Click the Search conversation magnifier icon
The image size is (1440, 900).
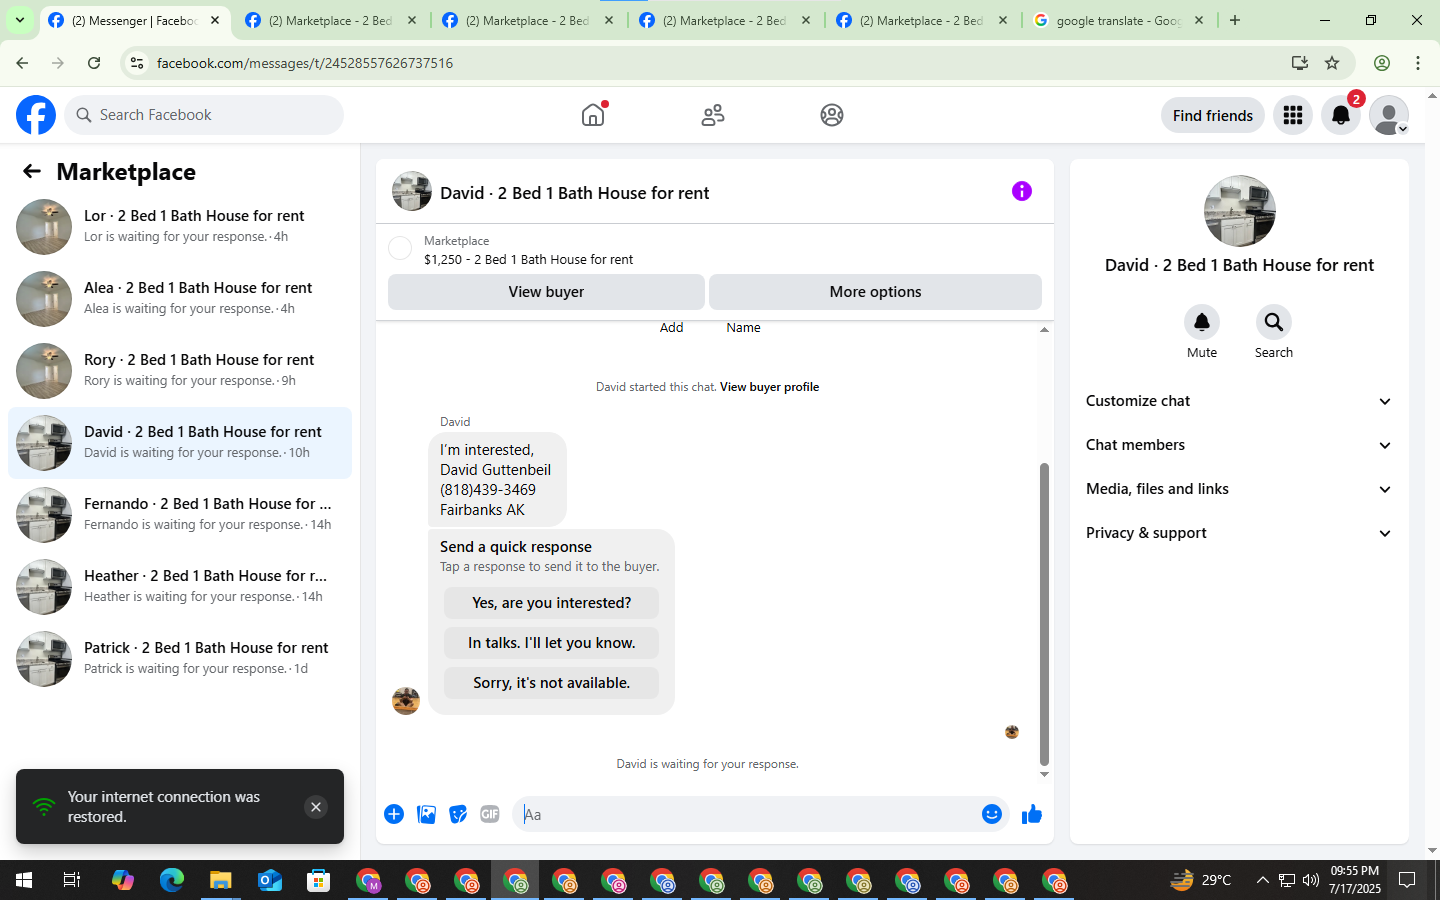point(1274,322)
